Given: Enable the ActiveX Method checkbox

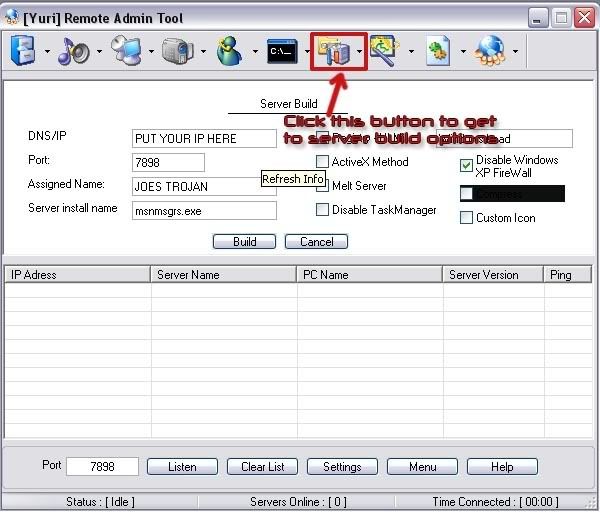Looking at the screenshot, I should coord(323,162).
